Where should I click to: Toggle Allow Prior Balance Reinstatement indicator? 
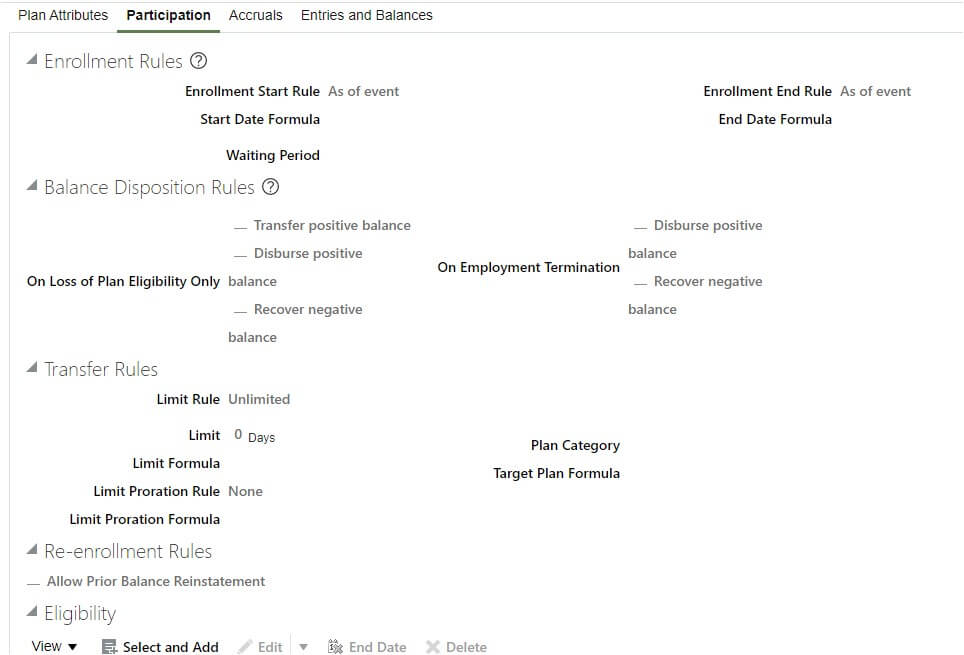pyautogui.click(x=34, y=583)
